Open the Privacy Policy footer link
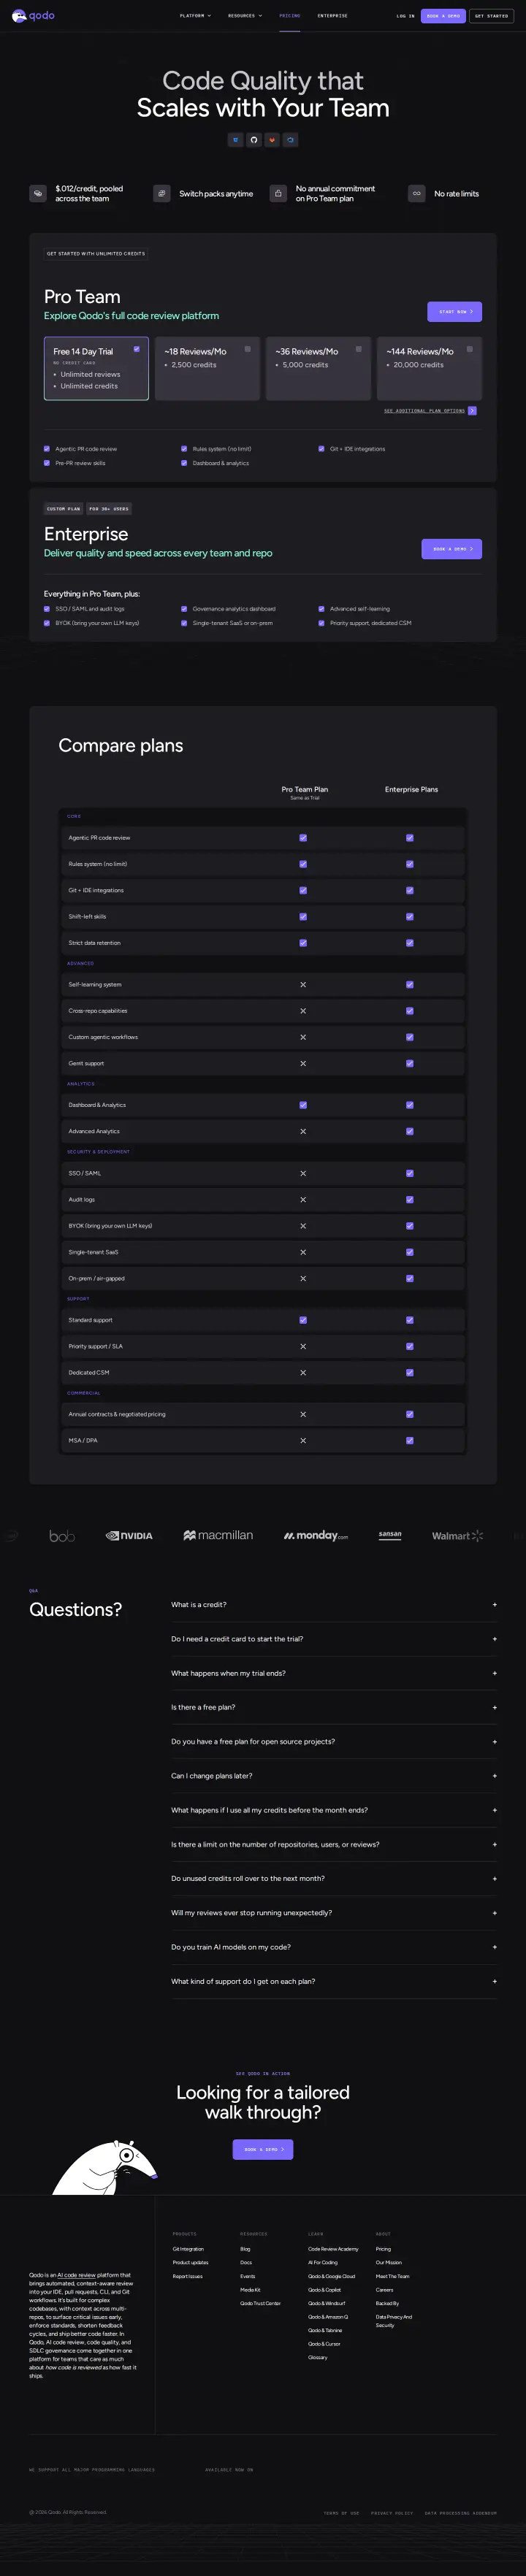 pyautogui.click(x=392, y=2513)
